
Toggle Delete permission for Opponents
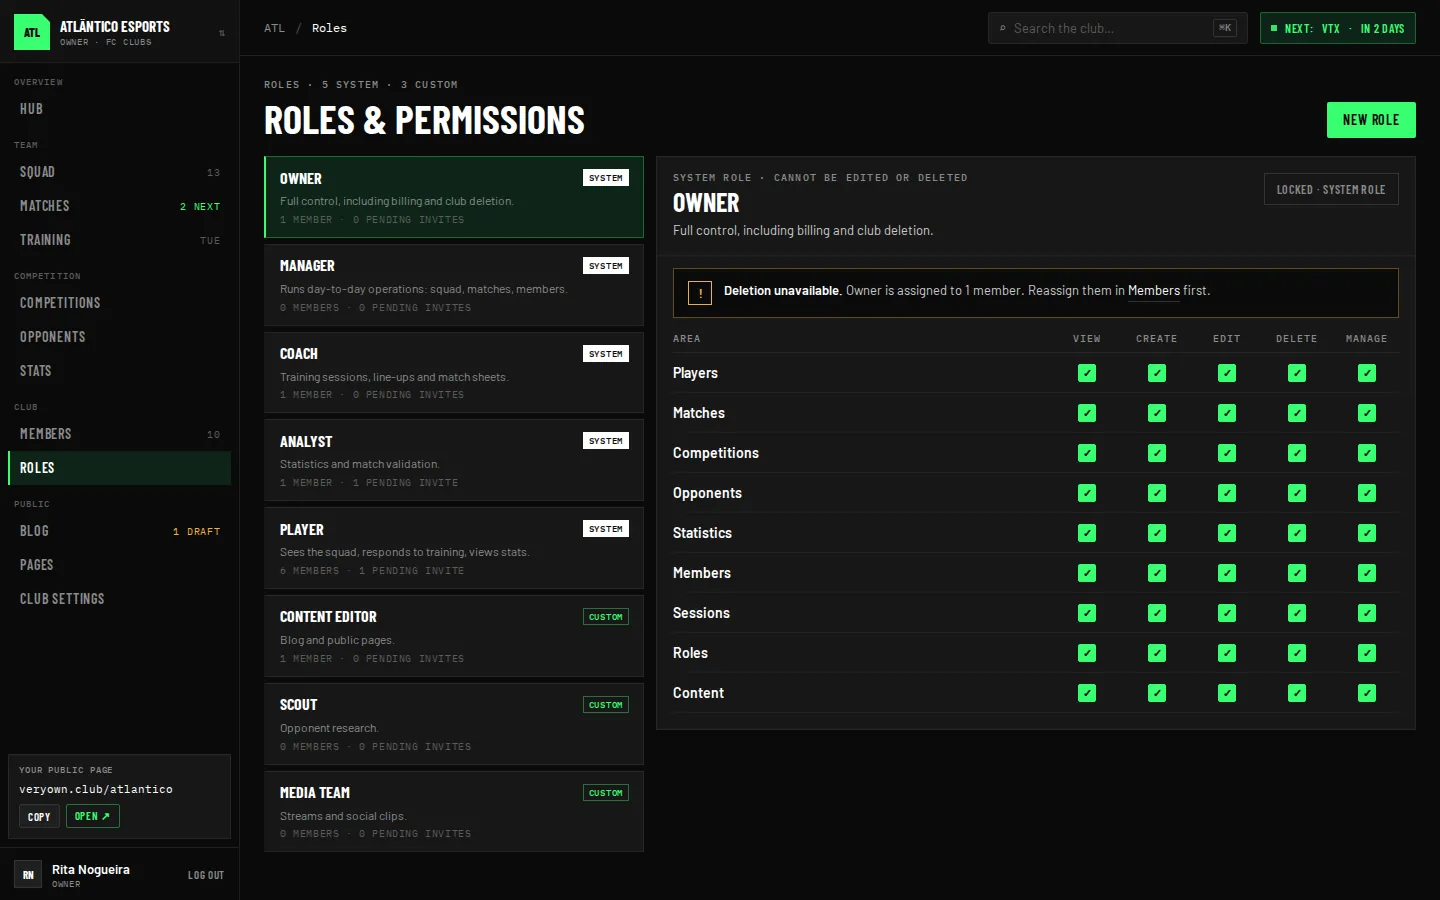pos(1297,493)
